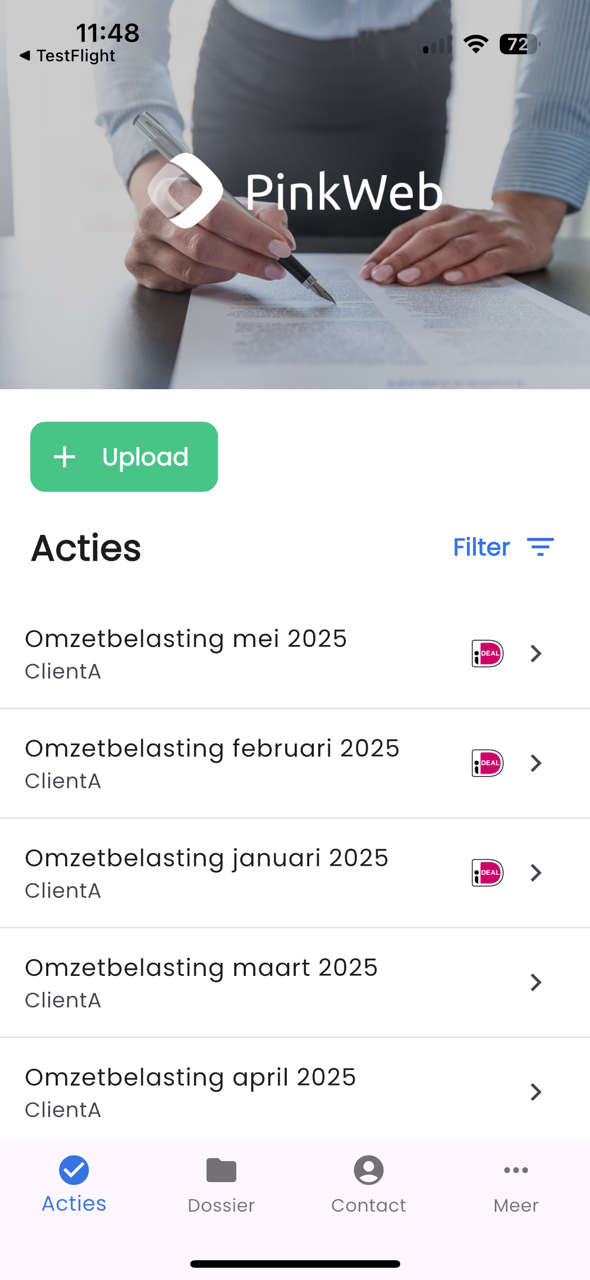This screenshot has width=590, height=1280.
Task: Switch to the Acties tab
Action: coord(74,1185)
